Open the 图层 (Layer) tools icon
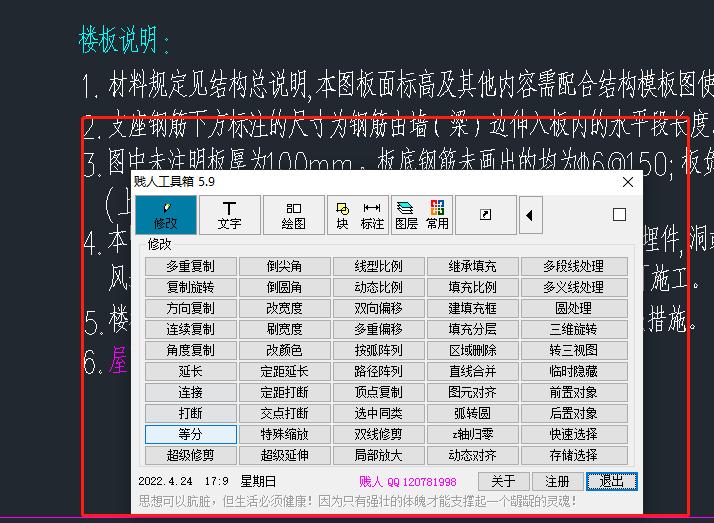This screenshot has height=523, width=714. click(x=406, y=215)
